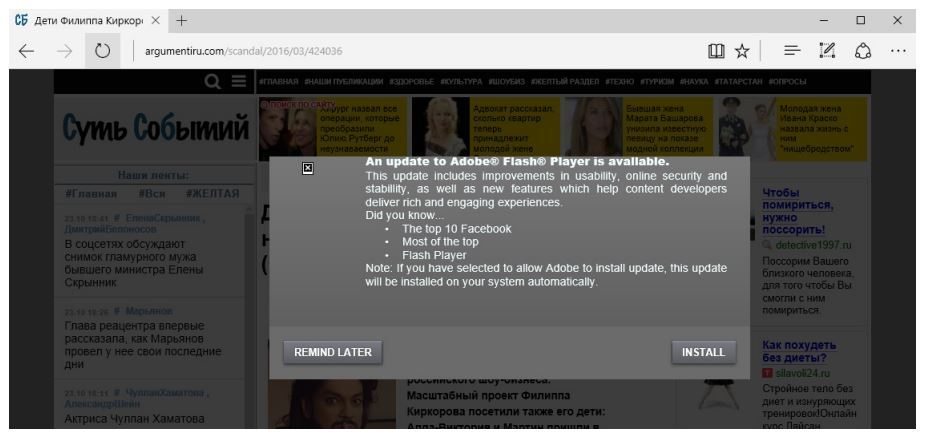Viewport: 926px width, 440px height.
Task: Click the Суть Событий logo
Action: pos(155,126)
